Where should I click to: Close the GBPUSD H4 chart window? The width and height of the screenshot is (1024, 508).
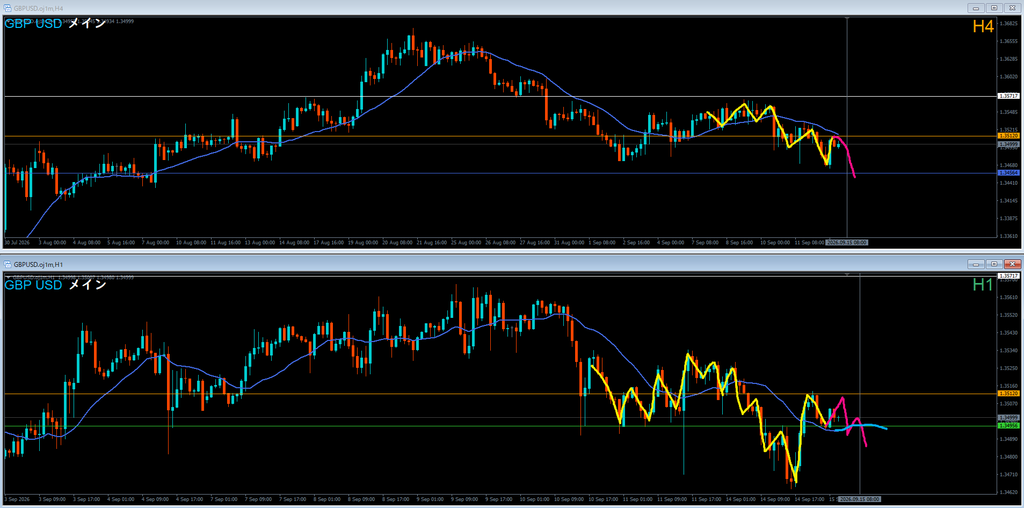click(x=1011, y=8)
